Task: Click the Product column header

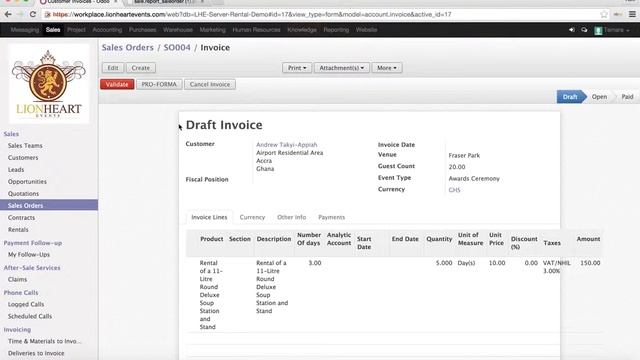Action: click(x=211, y=239)
